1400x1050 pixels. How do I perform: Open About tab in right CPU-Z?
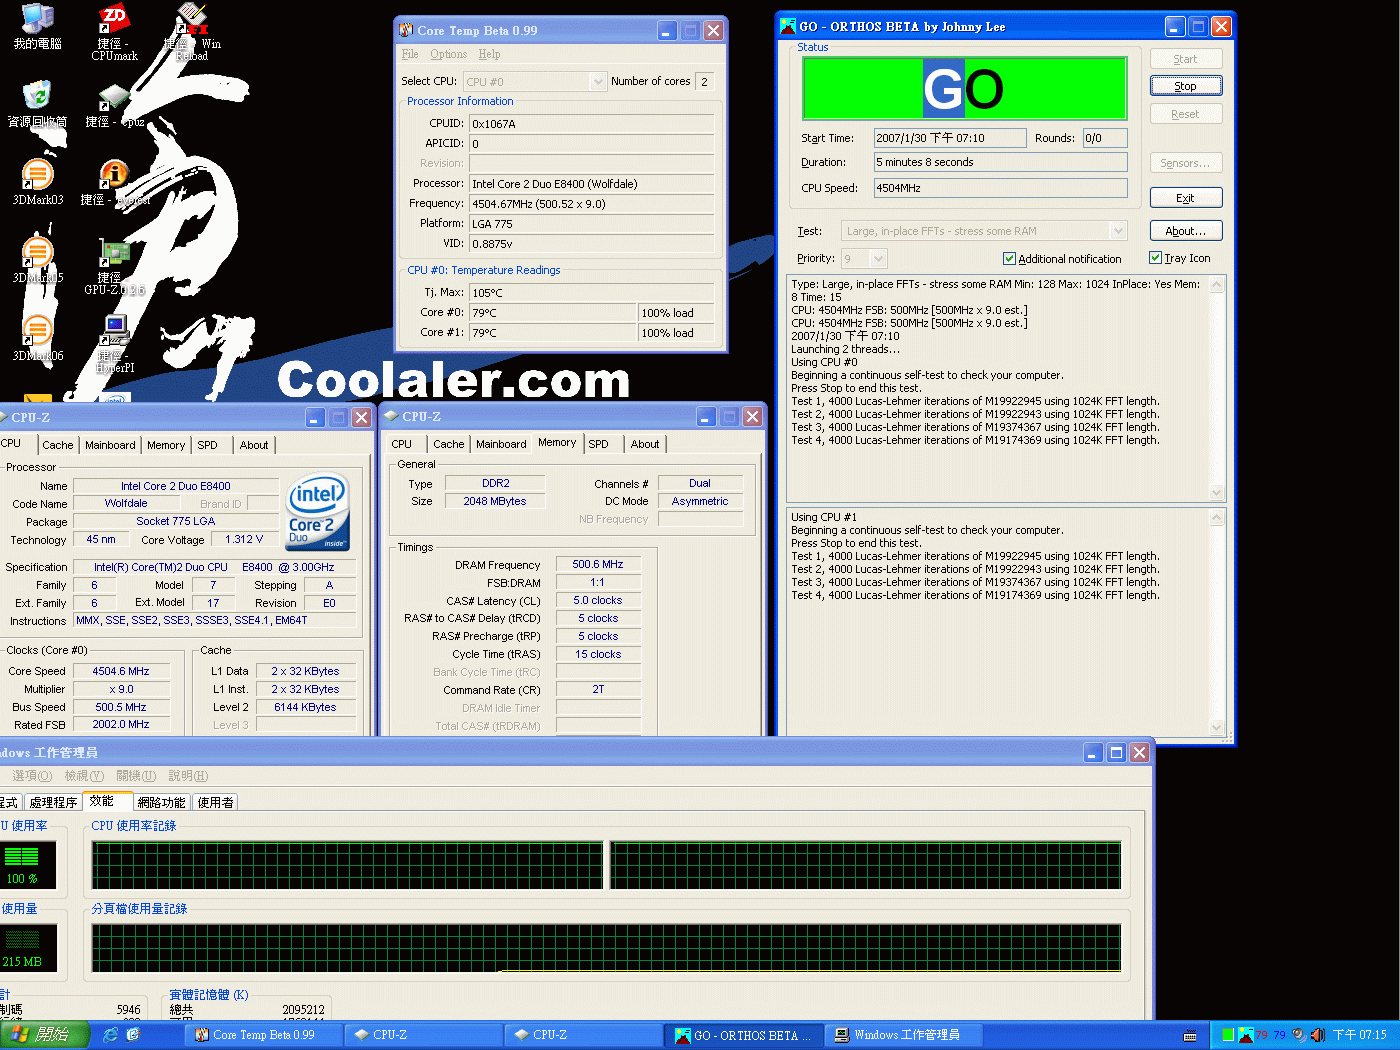645,444
